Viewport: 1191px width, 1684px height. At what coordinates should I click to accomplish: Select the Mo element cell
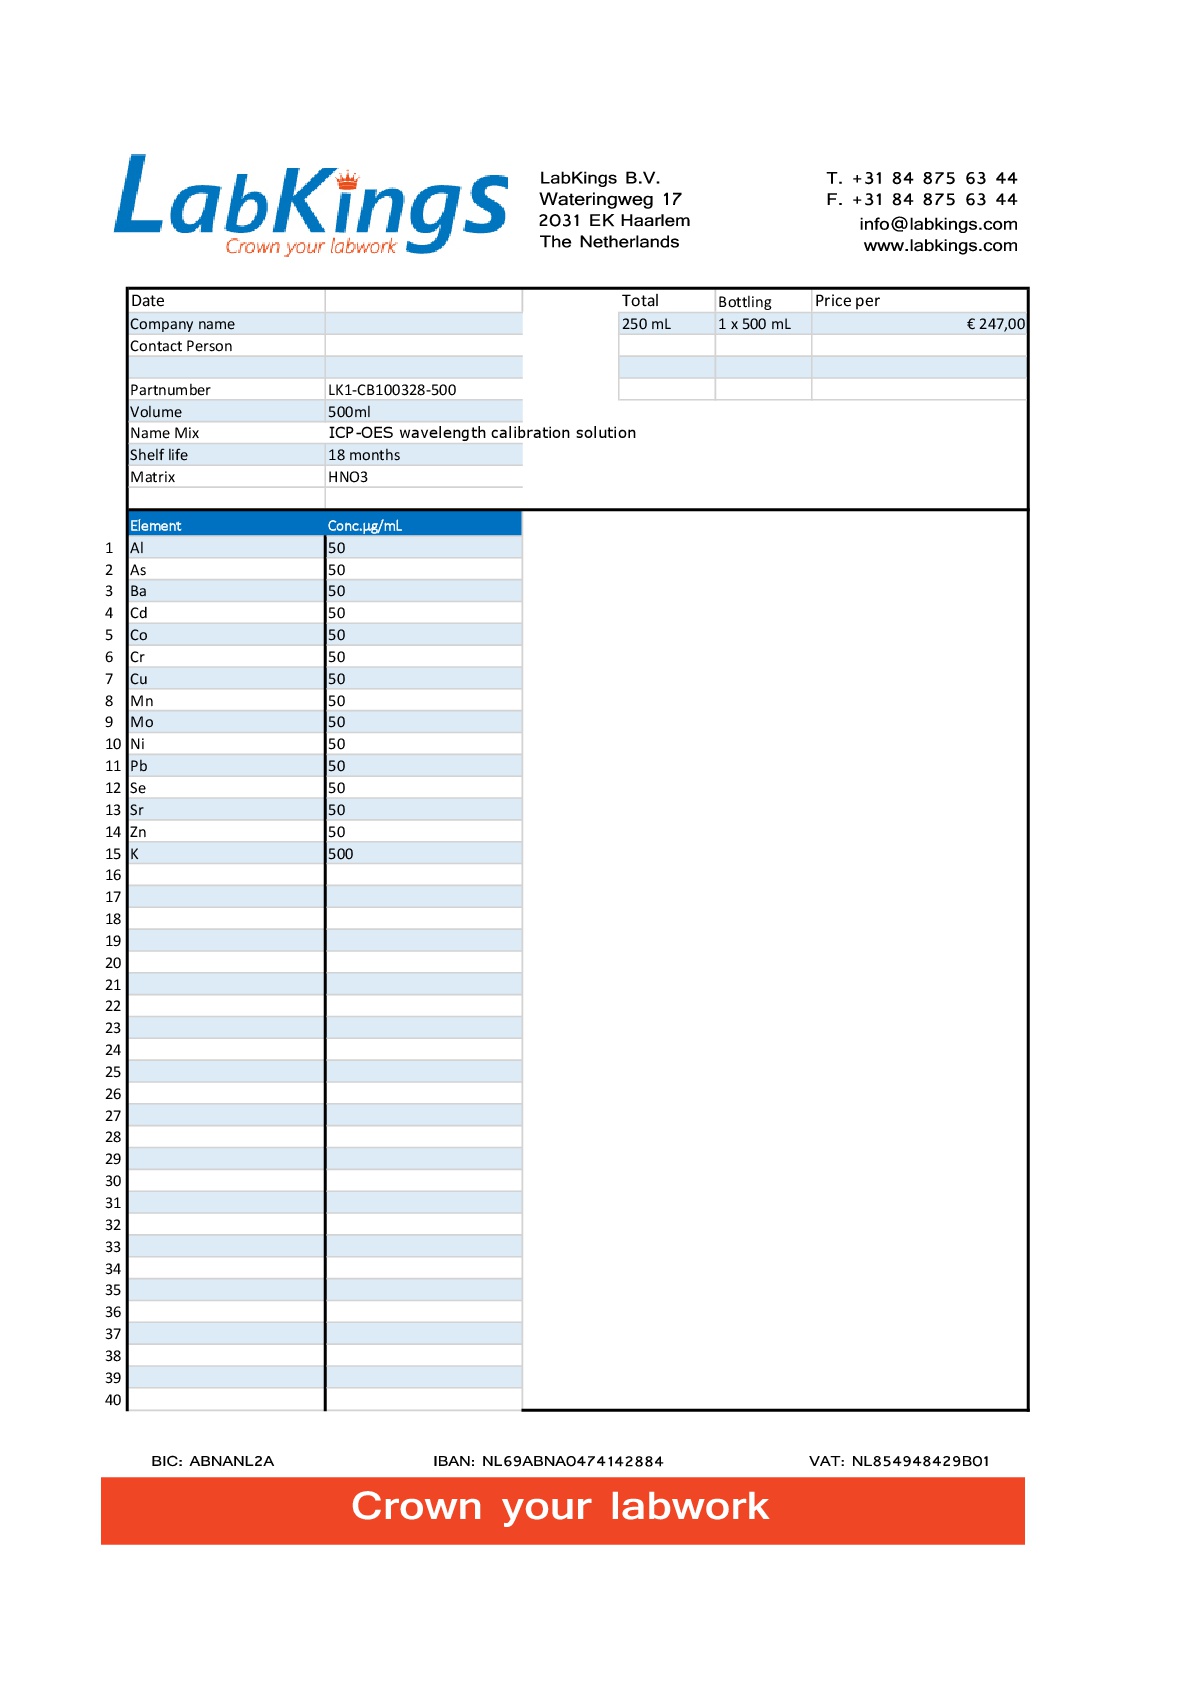tap(226, 722)
